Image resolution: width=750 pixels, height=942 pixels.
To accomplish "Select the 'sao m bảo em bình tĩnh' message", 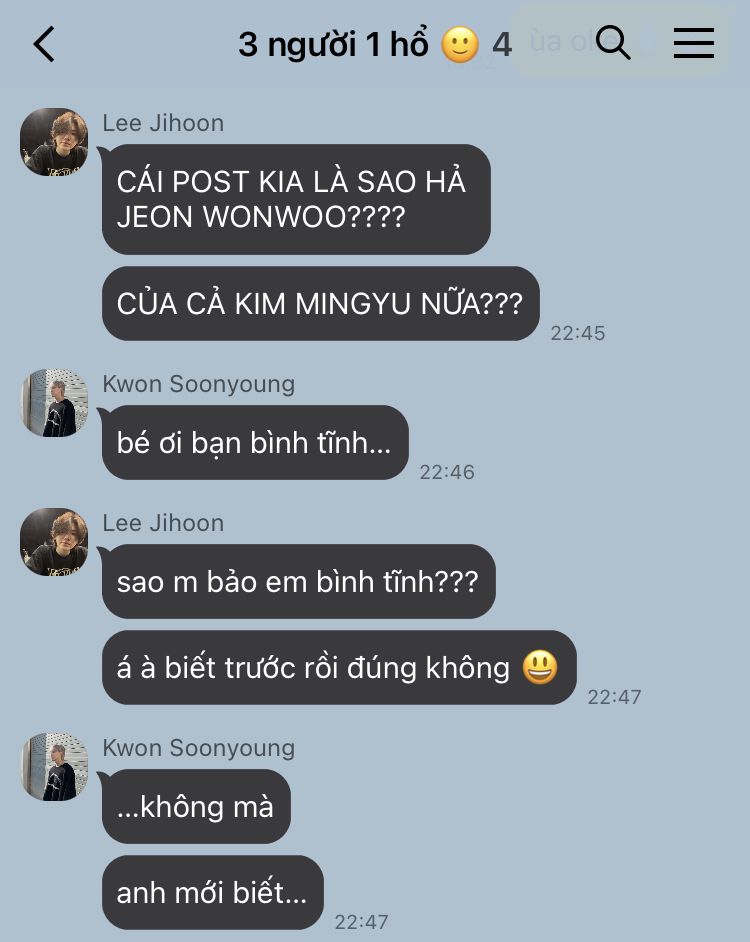I will point(299,582).
